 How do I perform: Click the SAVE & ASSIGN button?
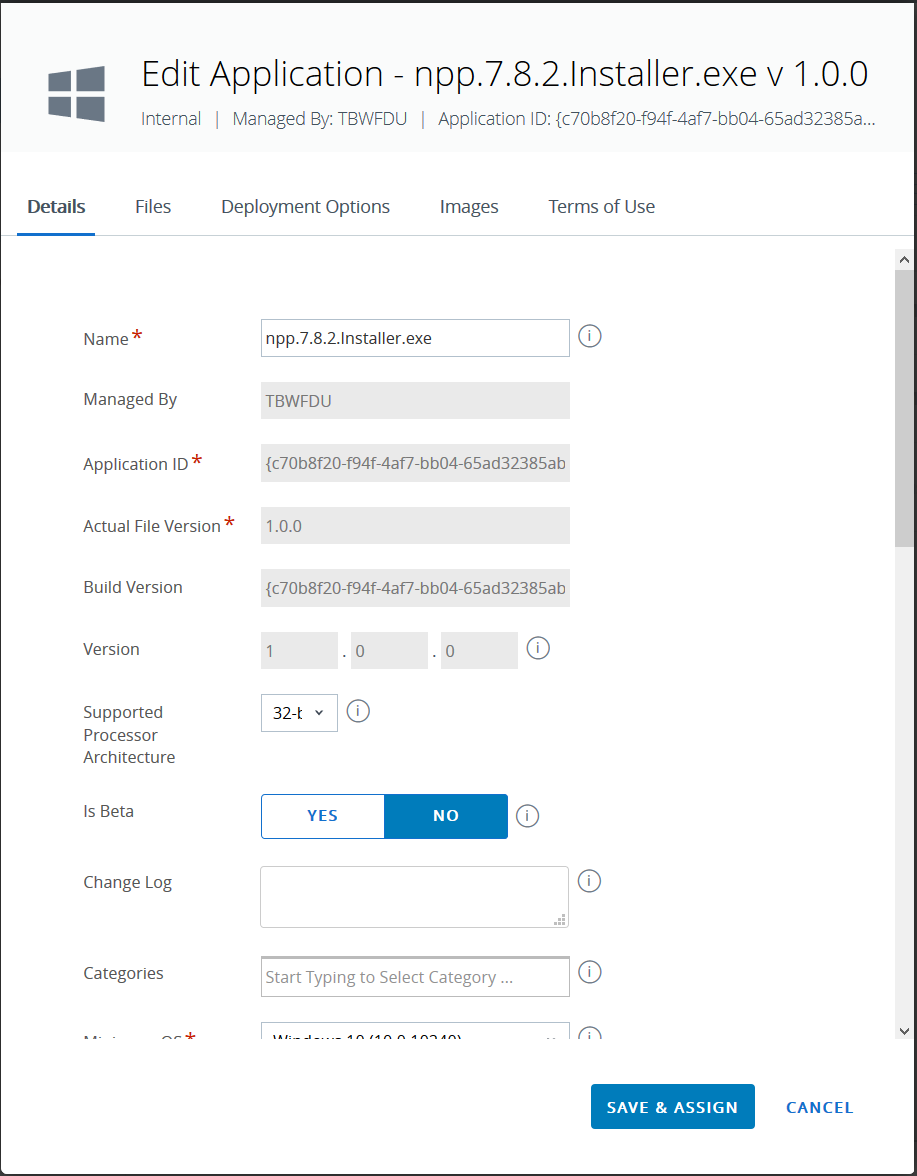(673, 1106)
